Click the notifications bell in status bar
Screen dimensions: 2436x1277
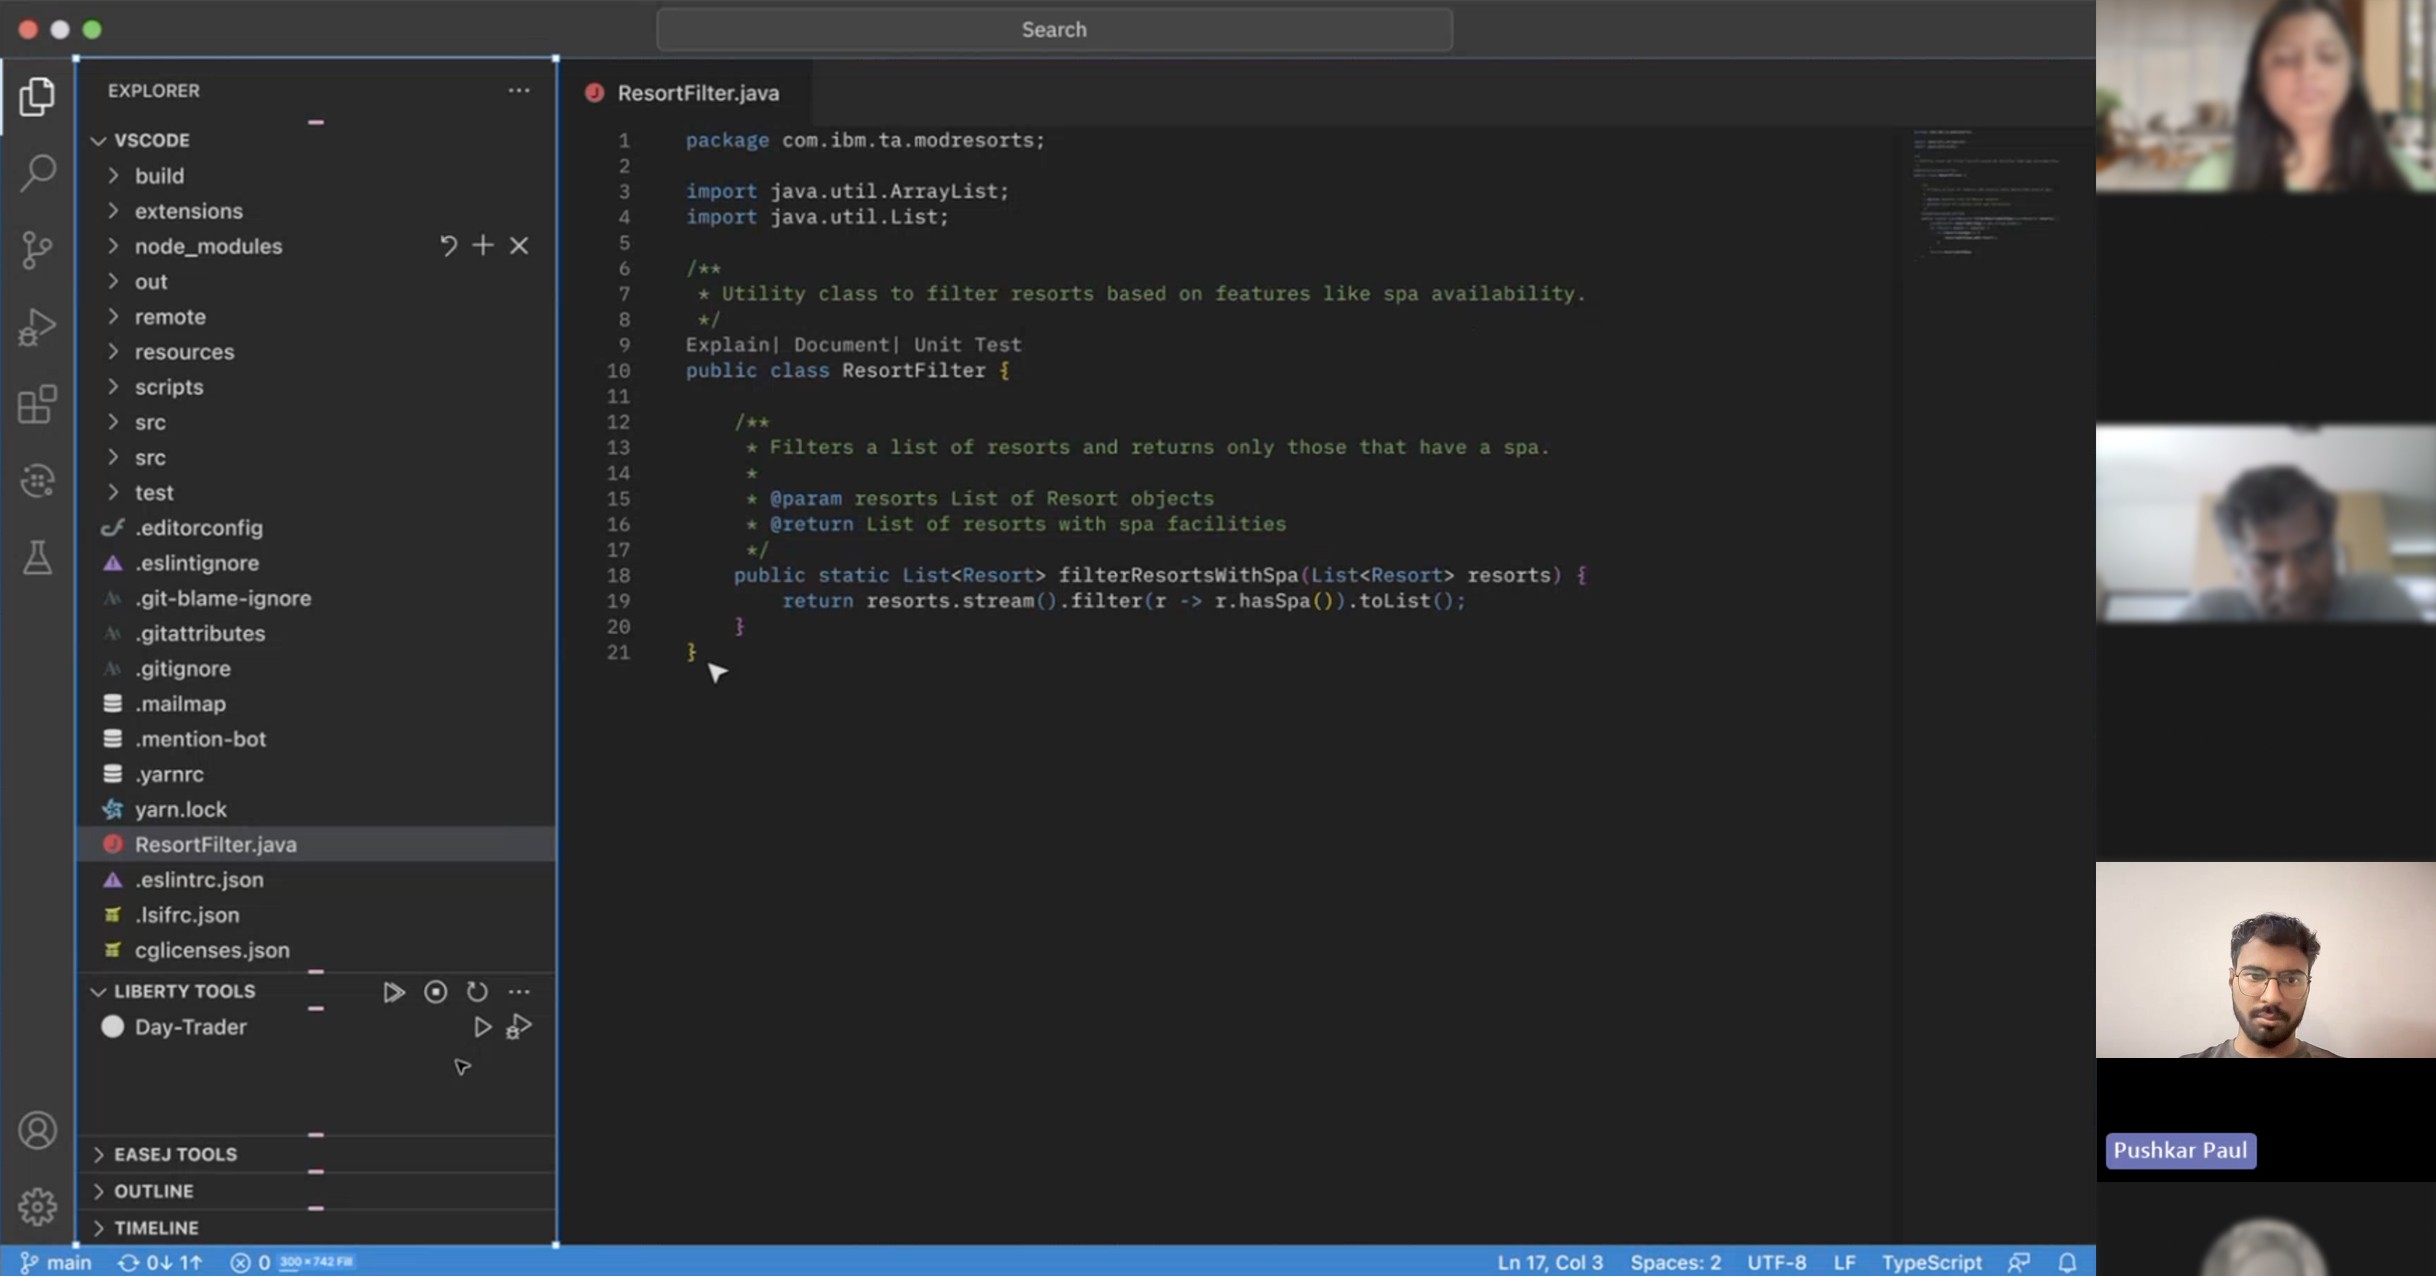pyautogui.click(x=2067, y=1262)
